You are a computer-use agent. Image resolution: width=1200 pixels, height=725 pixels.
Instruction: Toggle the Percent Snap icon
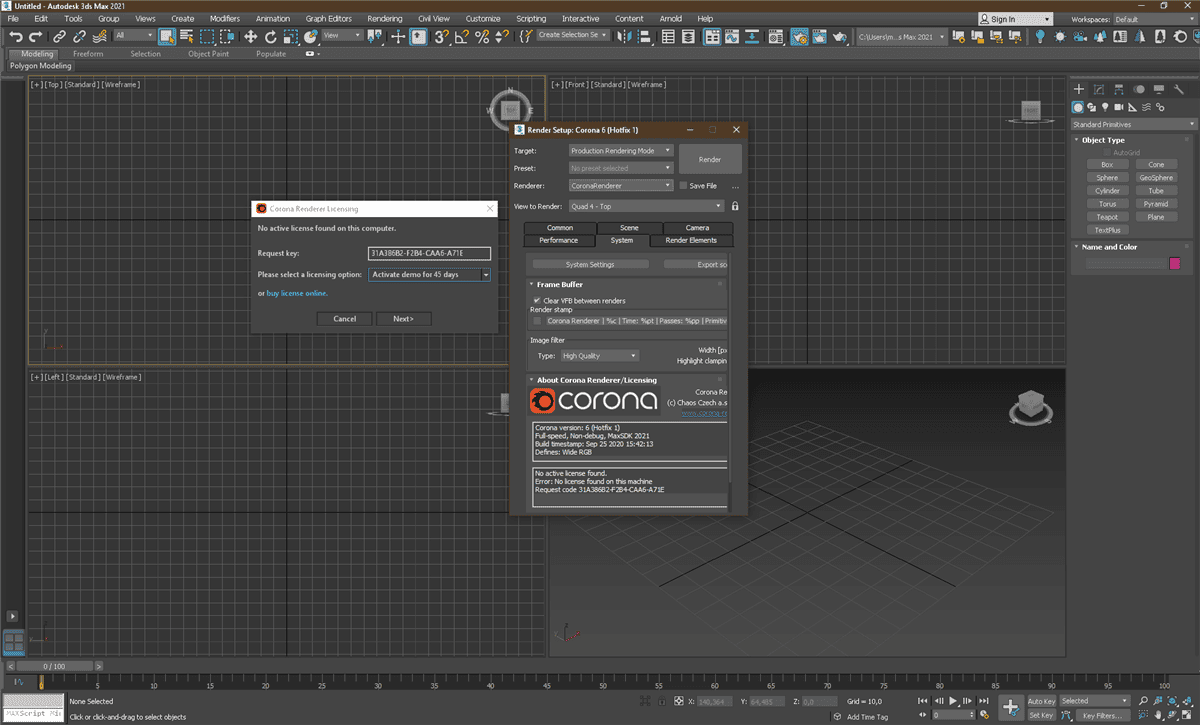481,36
